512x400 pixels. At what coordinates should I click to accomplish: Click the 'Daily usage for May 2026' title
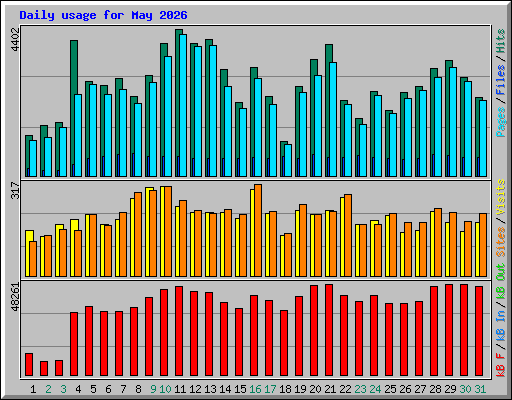click(x=103, y=15)
